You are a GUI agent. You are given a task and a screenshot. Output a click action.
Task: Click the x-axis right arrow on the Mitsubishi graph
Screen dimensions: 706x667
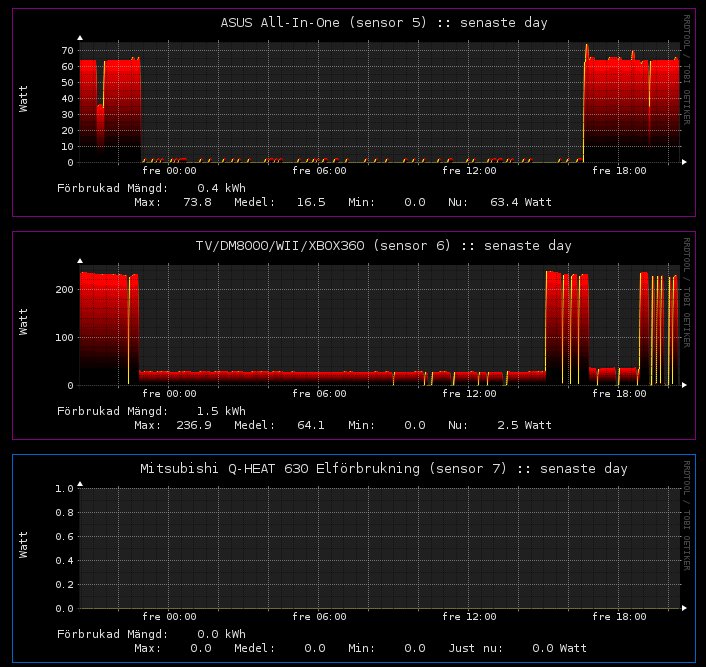684,608
